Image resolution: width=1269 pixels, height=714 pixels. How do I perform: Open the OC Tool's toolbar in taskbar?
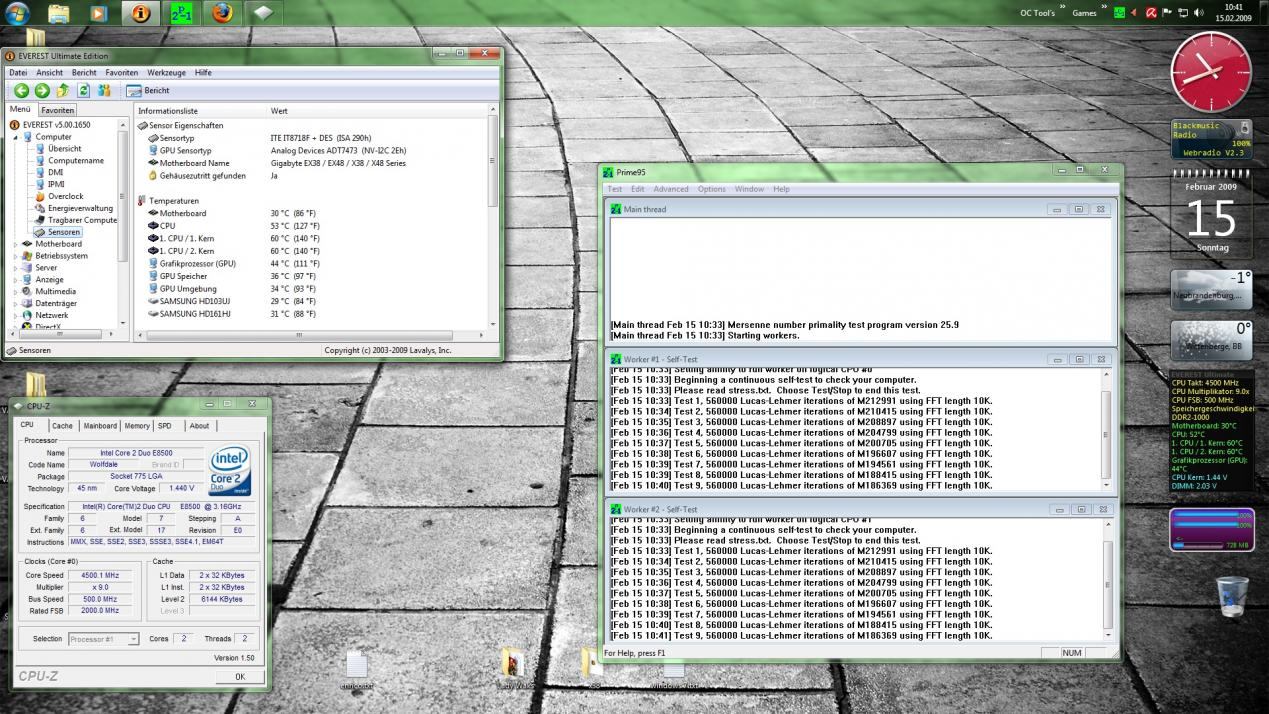(1037, 13)
